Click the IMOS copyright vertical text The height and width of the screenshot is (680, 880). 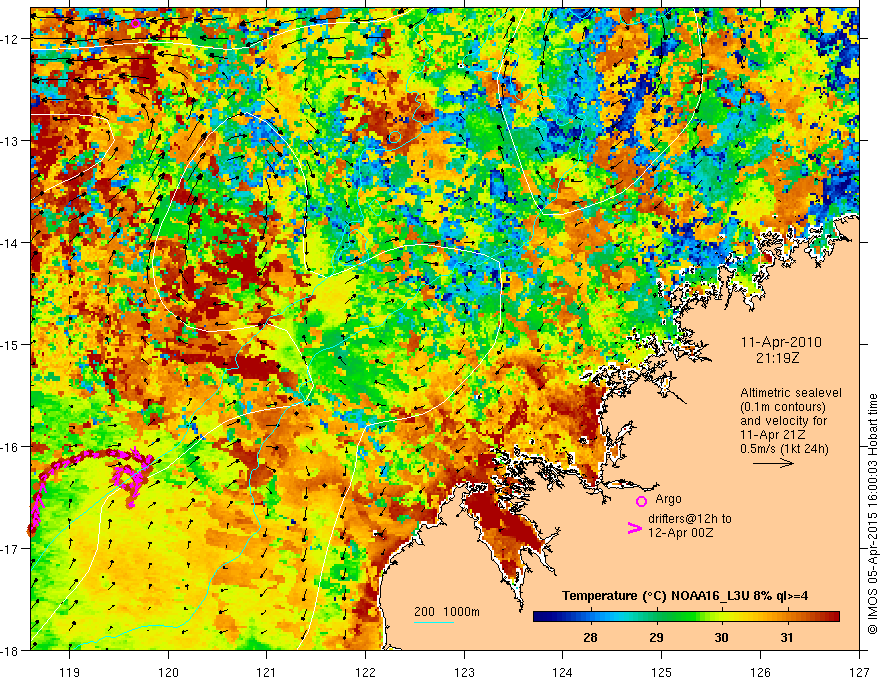(x=872, y=514)
